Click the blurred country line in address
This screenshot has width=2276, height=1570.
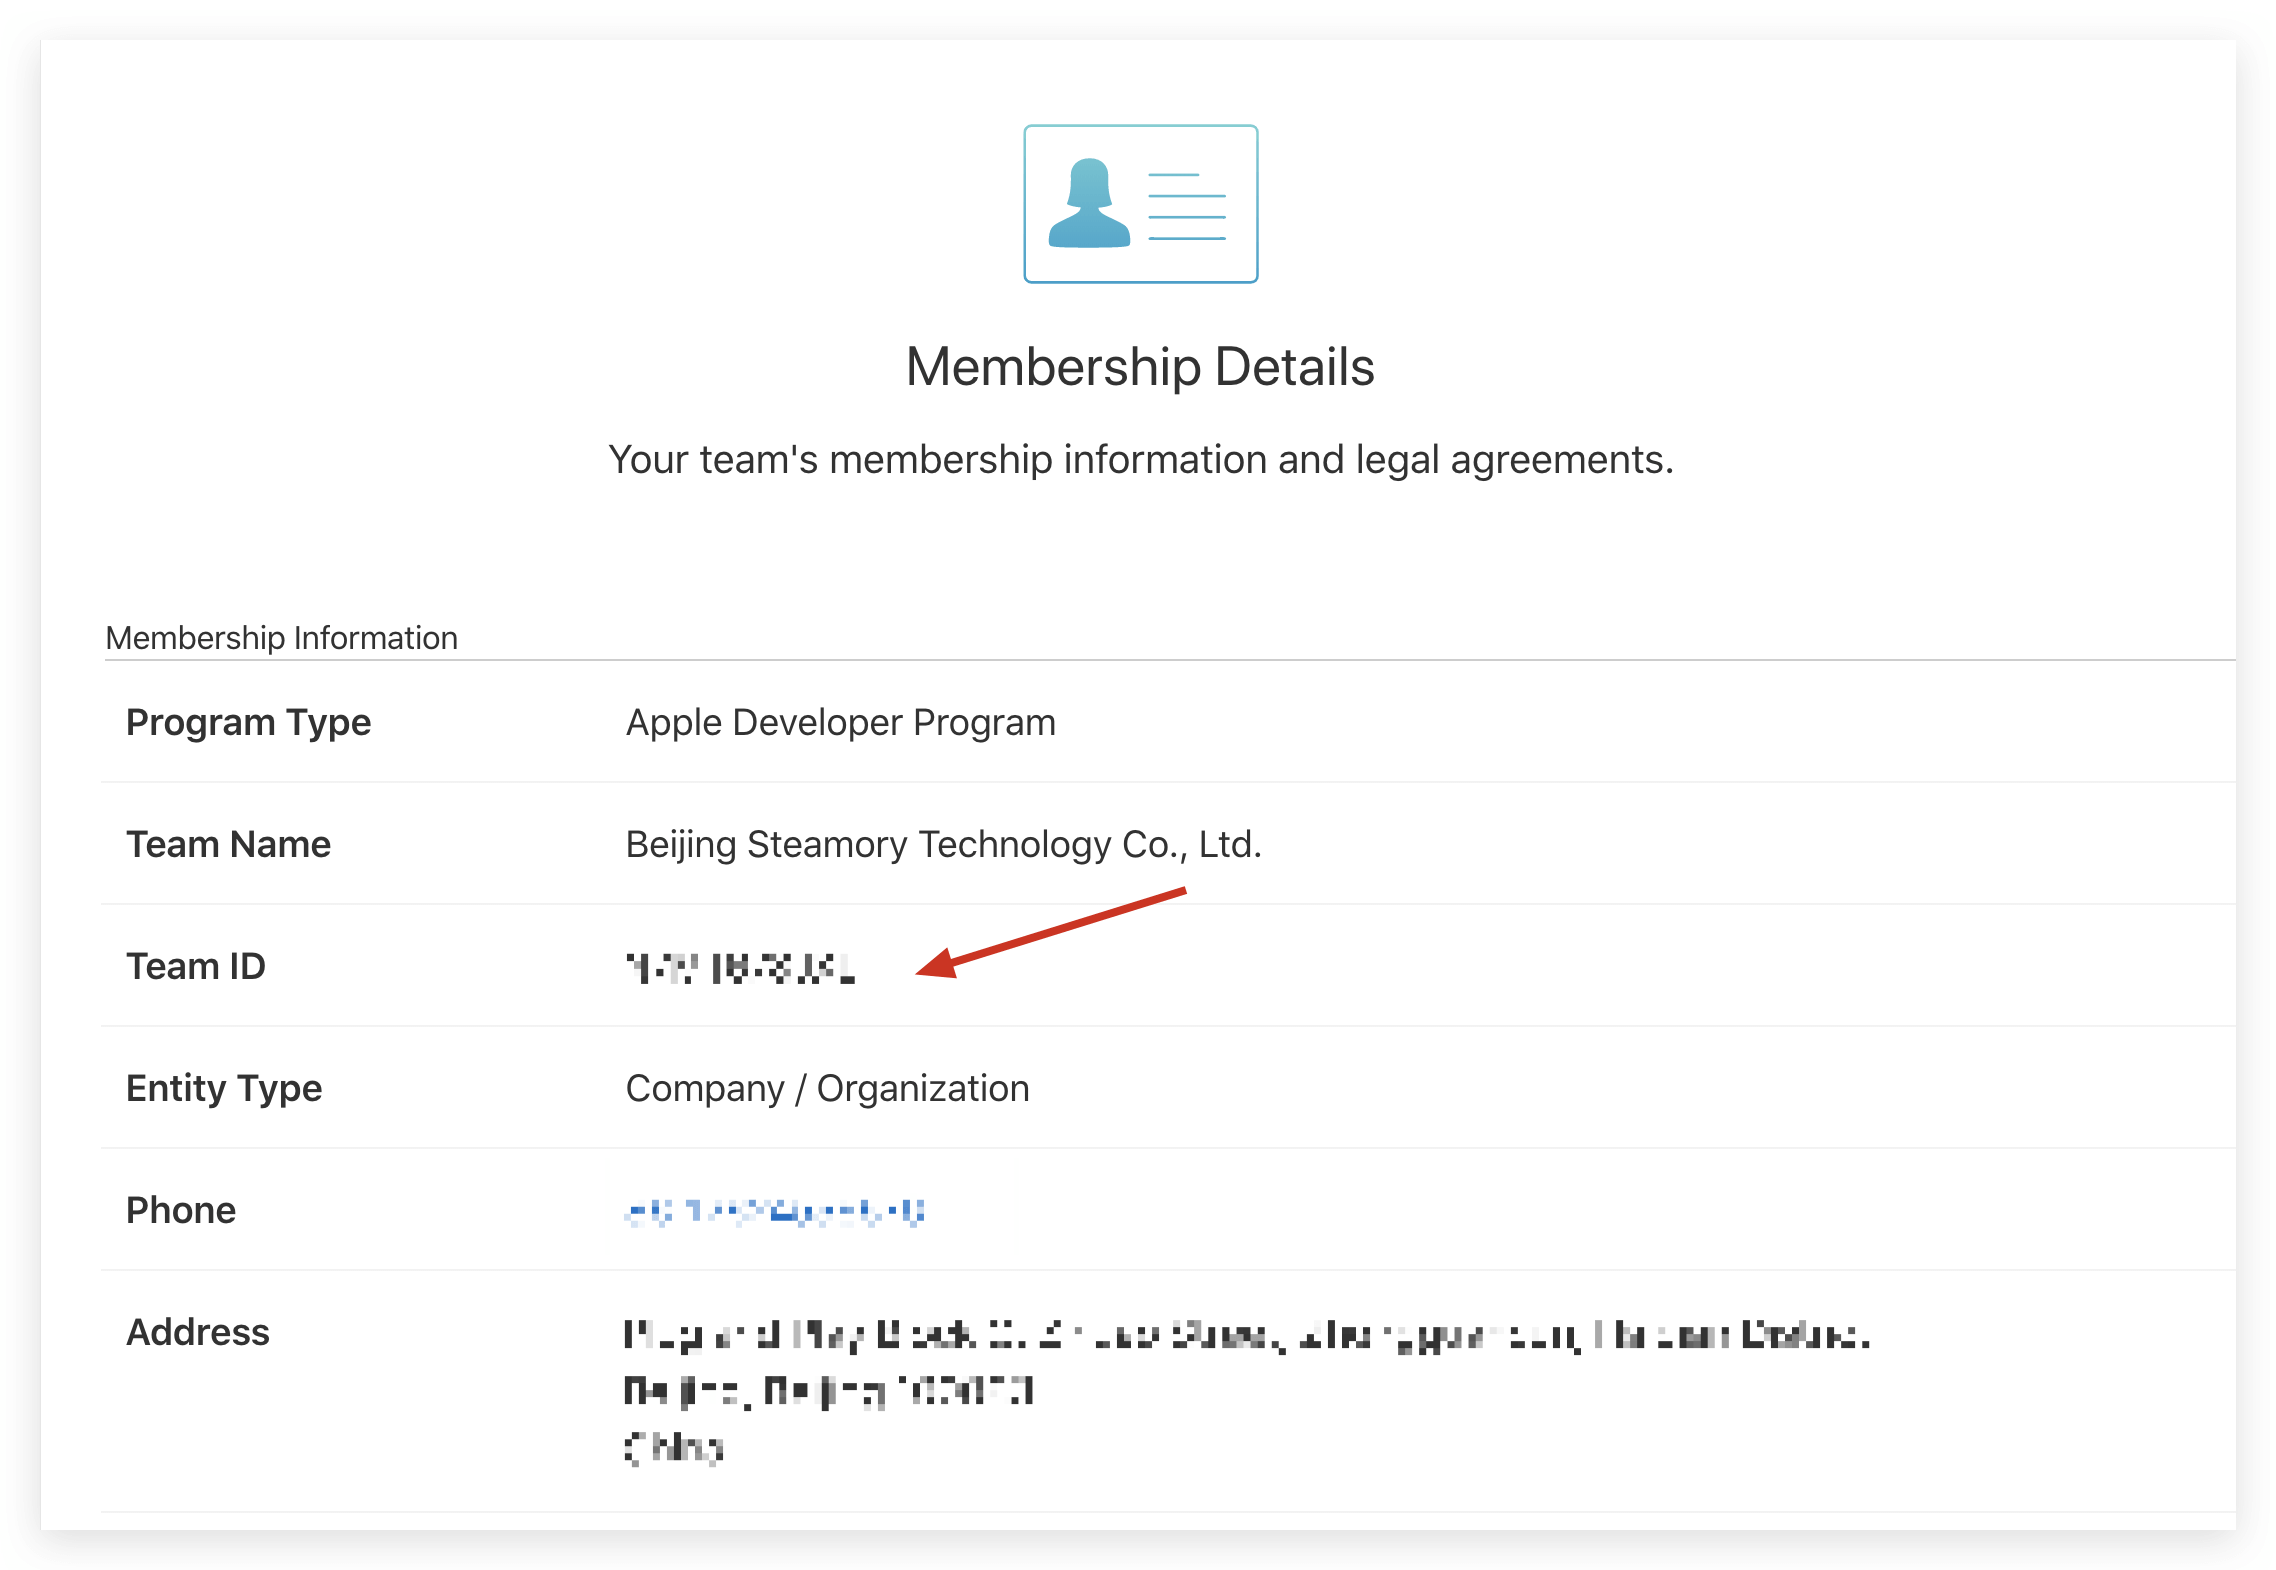click(x=673, y=1447)
